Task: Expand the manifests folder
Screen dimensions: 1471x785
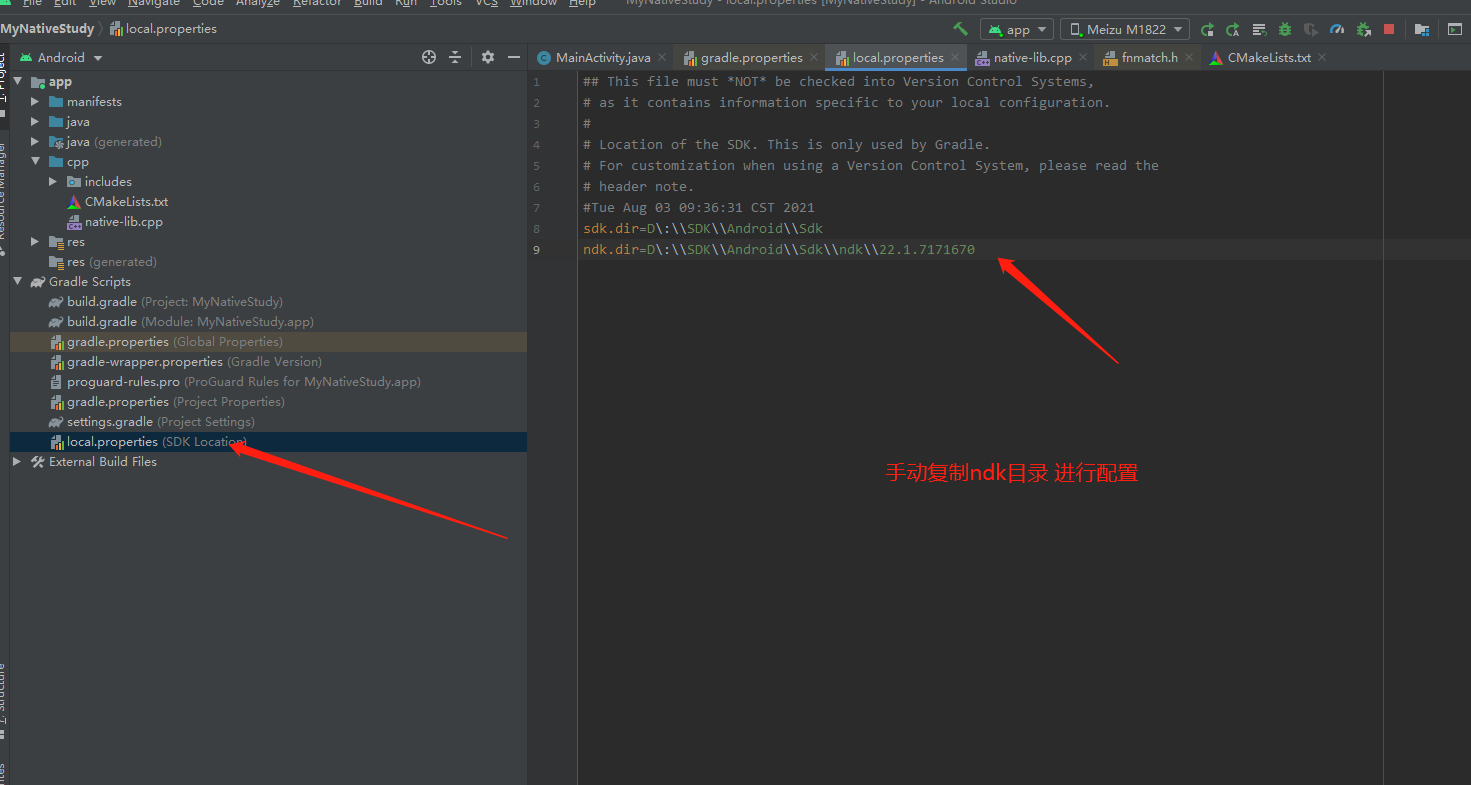Action: pyautogui.click(x=35, y=102)
